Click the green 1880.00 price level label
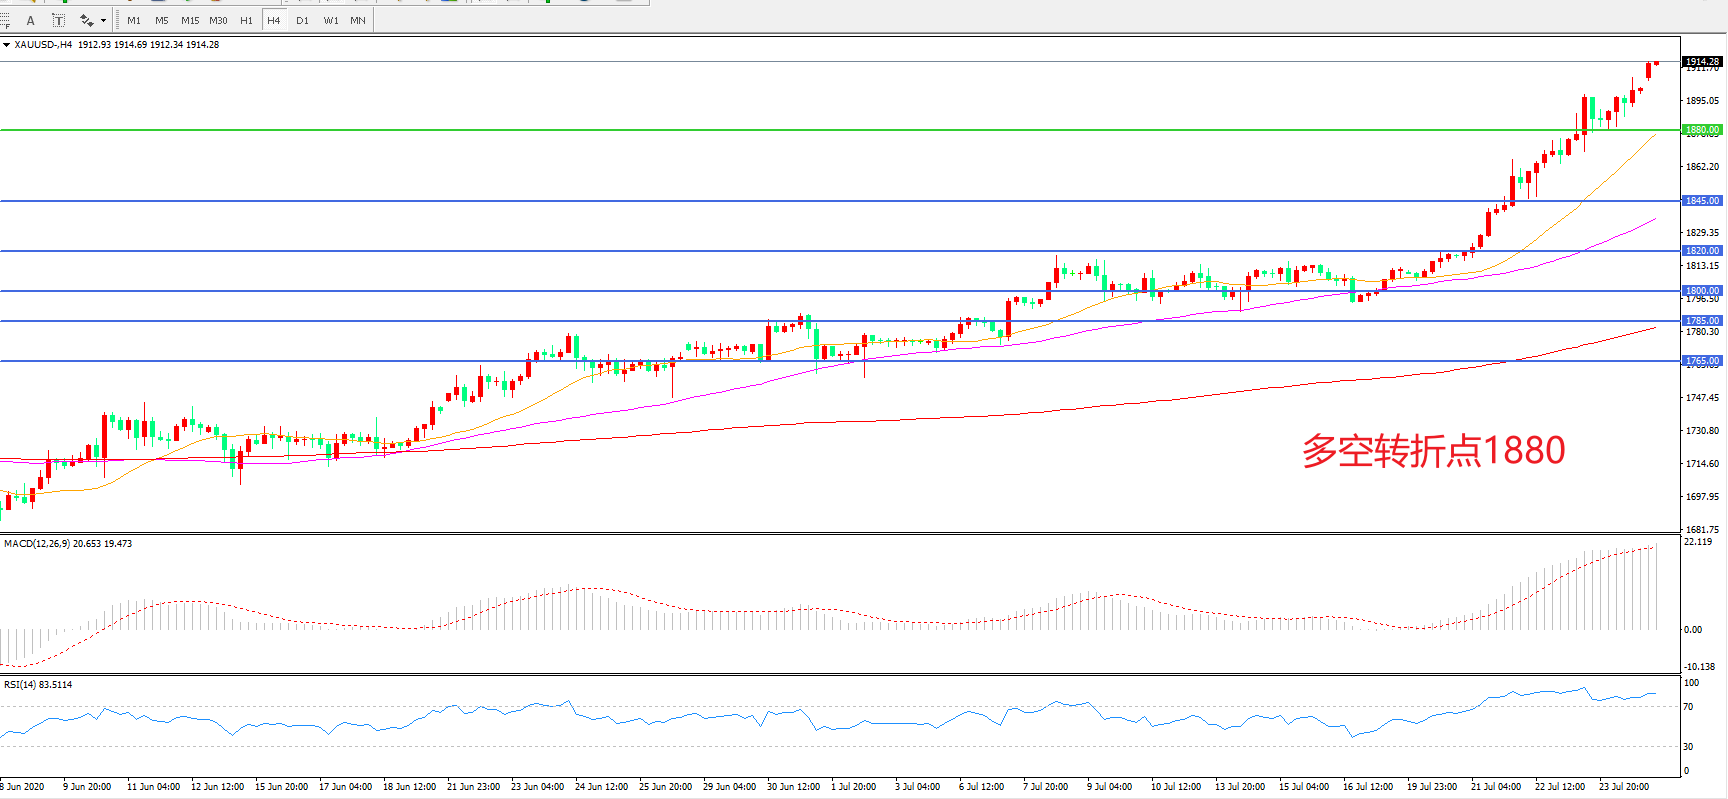Viewport: 1728px width, 799px height. tap(1702, 130)
